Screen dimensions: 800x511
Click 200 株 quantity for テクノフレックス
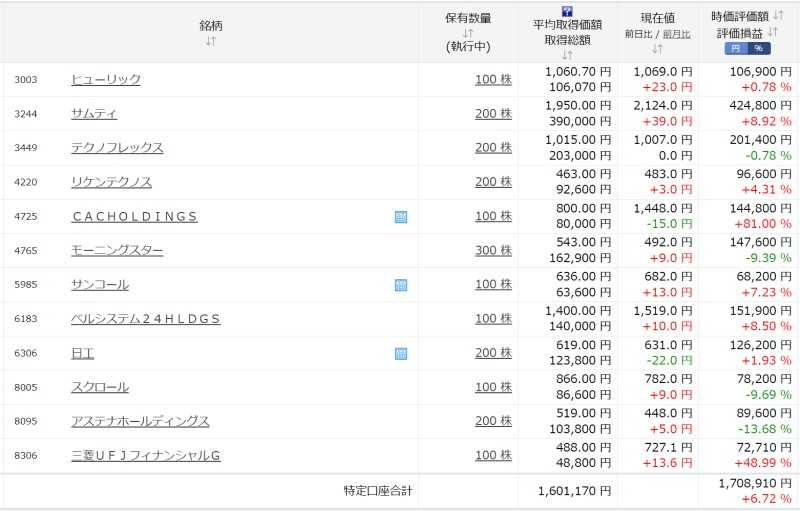[493, 147]
